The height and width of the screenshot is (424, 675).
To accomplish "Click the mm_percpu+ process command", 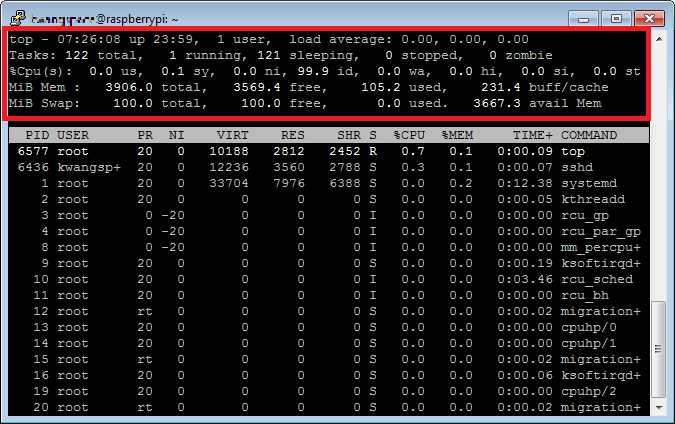I will [x=601, y=248].
